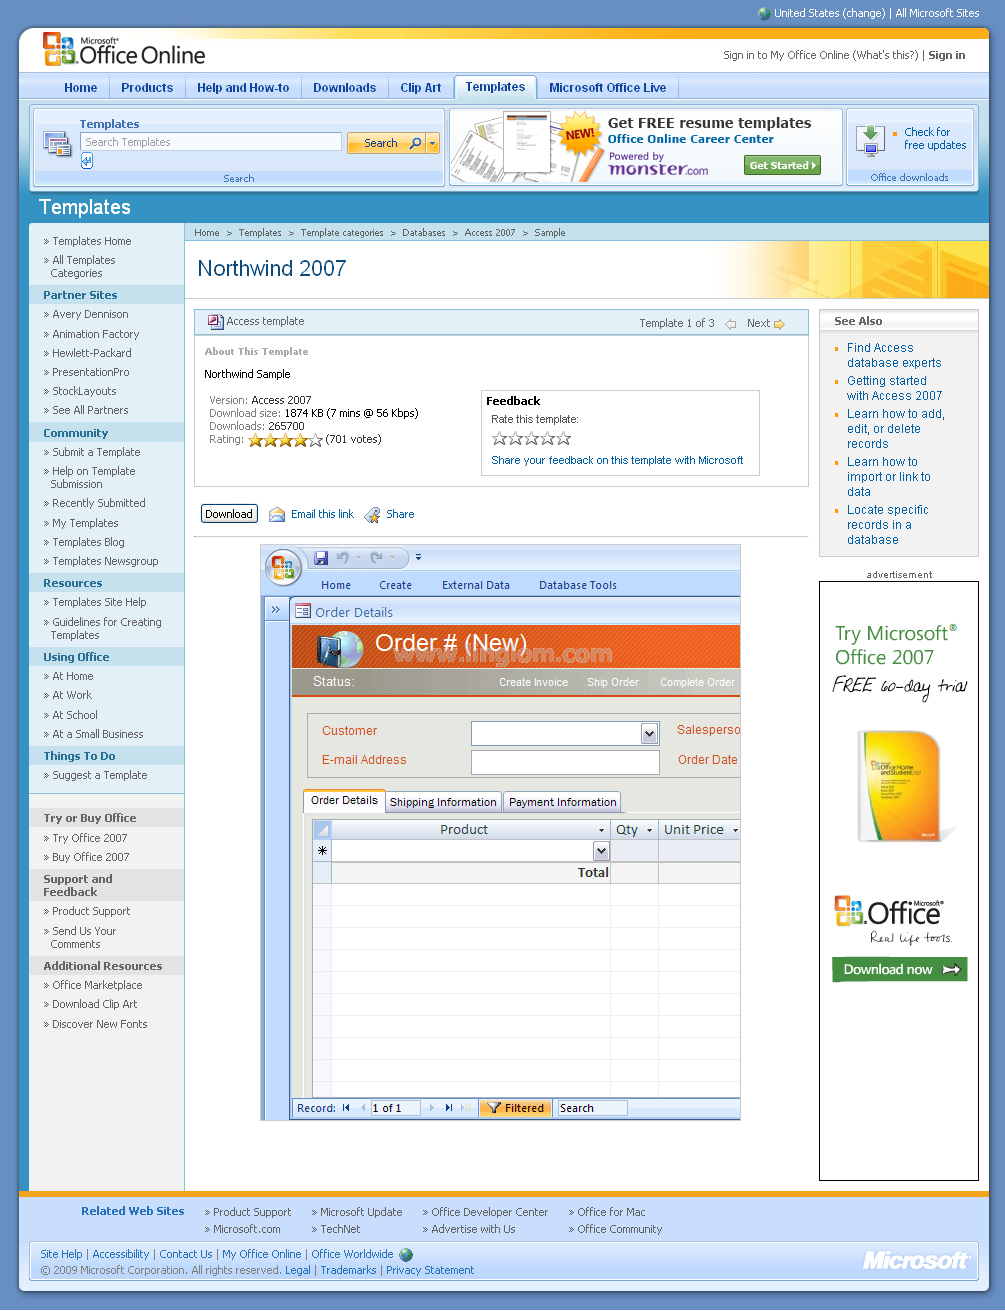Open Locate specific records in a database

pyautogui.click(x=888, y=525)
